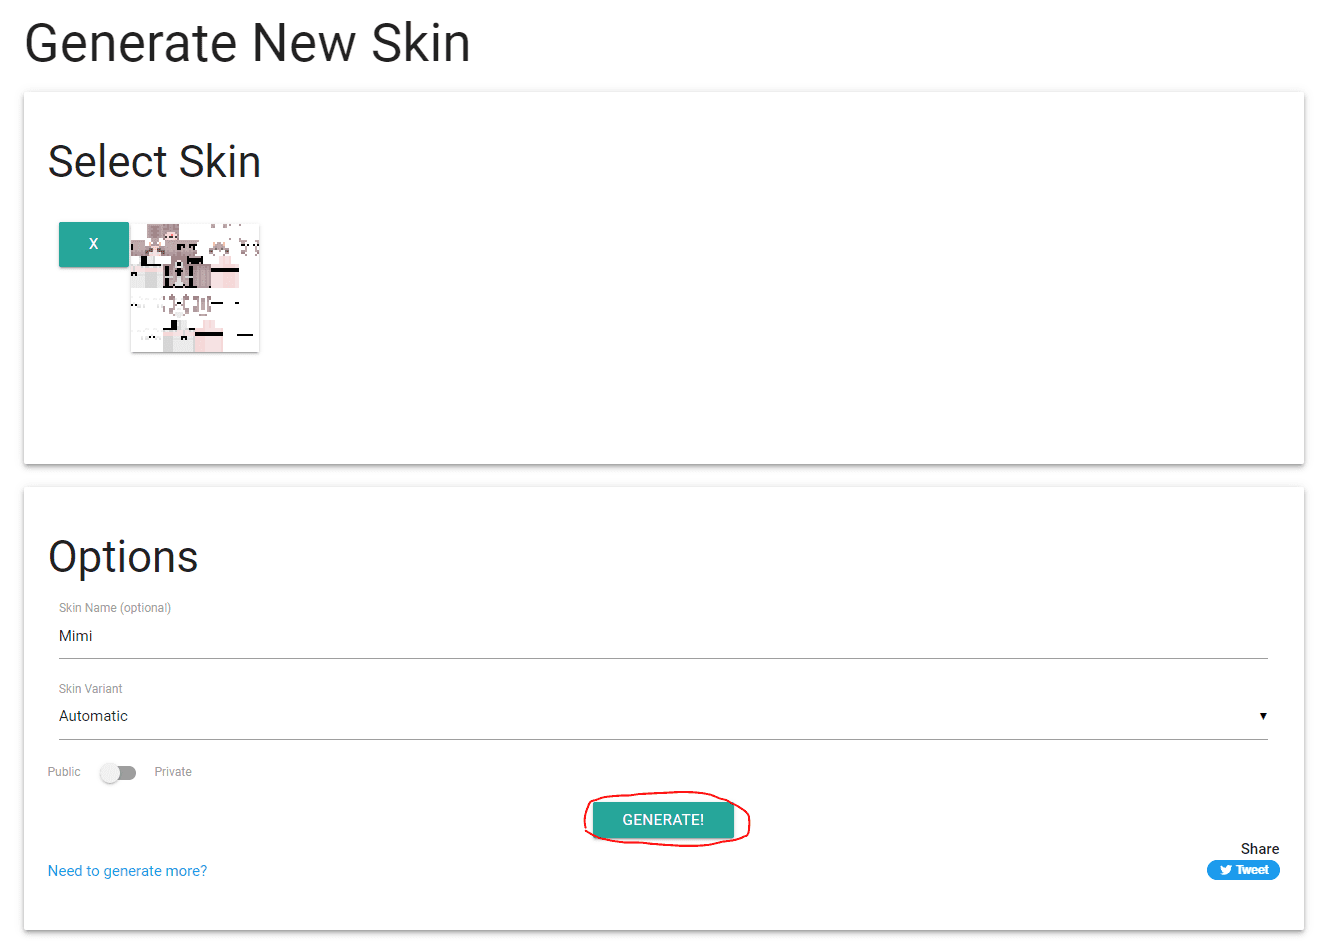Click the Select Skin section heading
The width and height of the screenshot is (1322, 948).
pyautogui.click(x=155, y=162)
